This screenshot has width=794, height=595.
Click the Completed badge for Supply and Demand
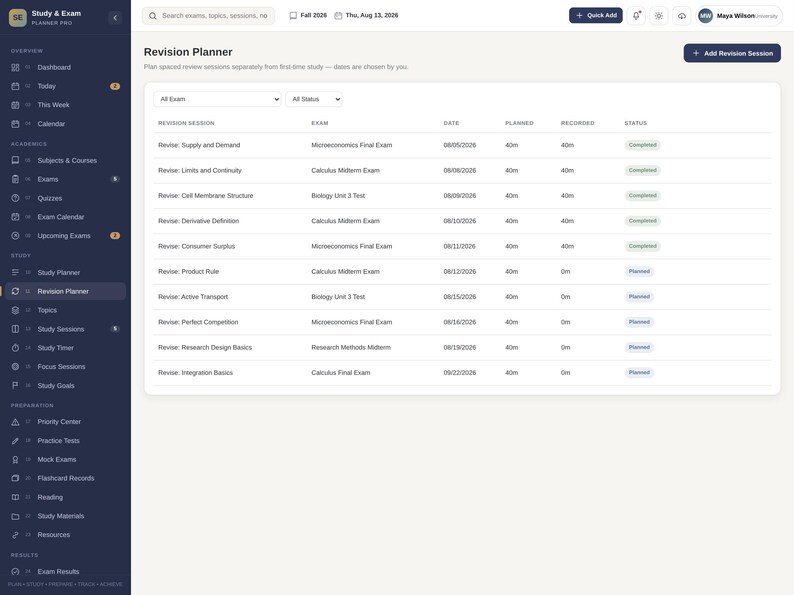[643, 145]
